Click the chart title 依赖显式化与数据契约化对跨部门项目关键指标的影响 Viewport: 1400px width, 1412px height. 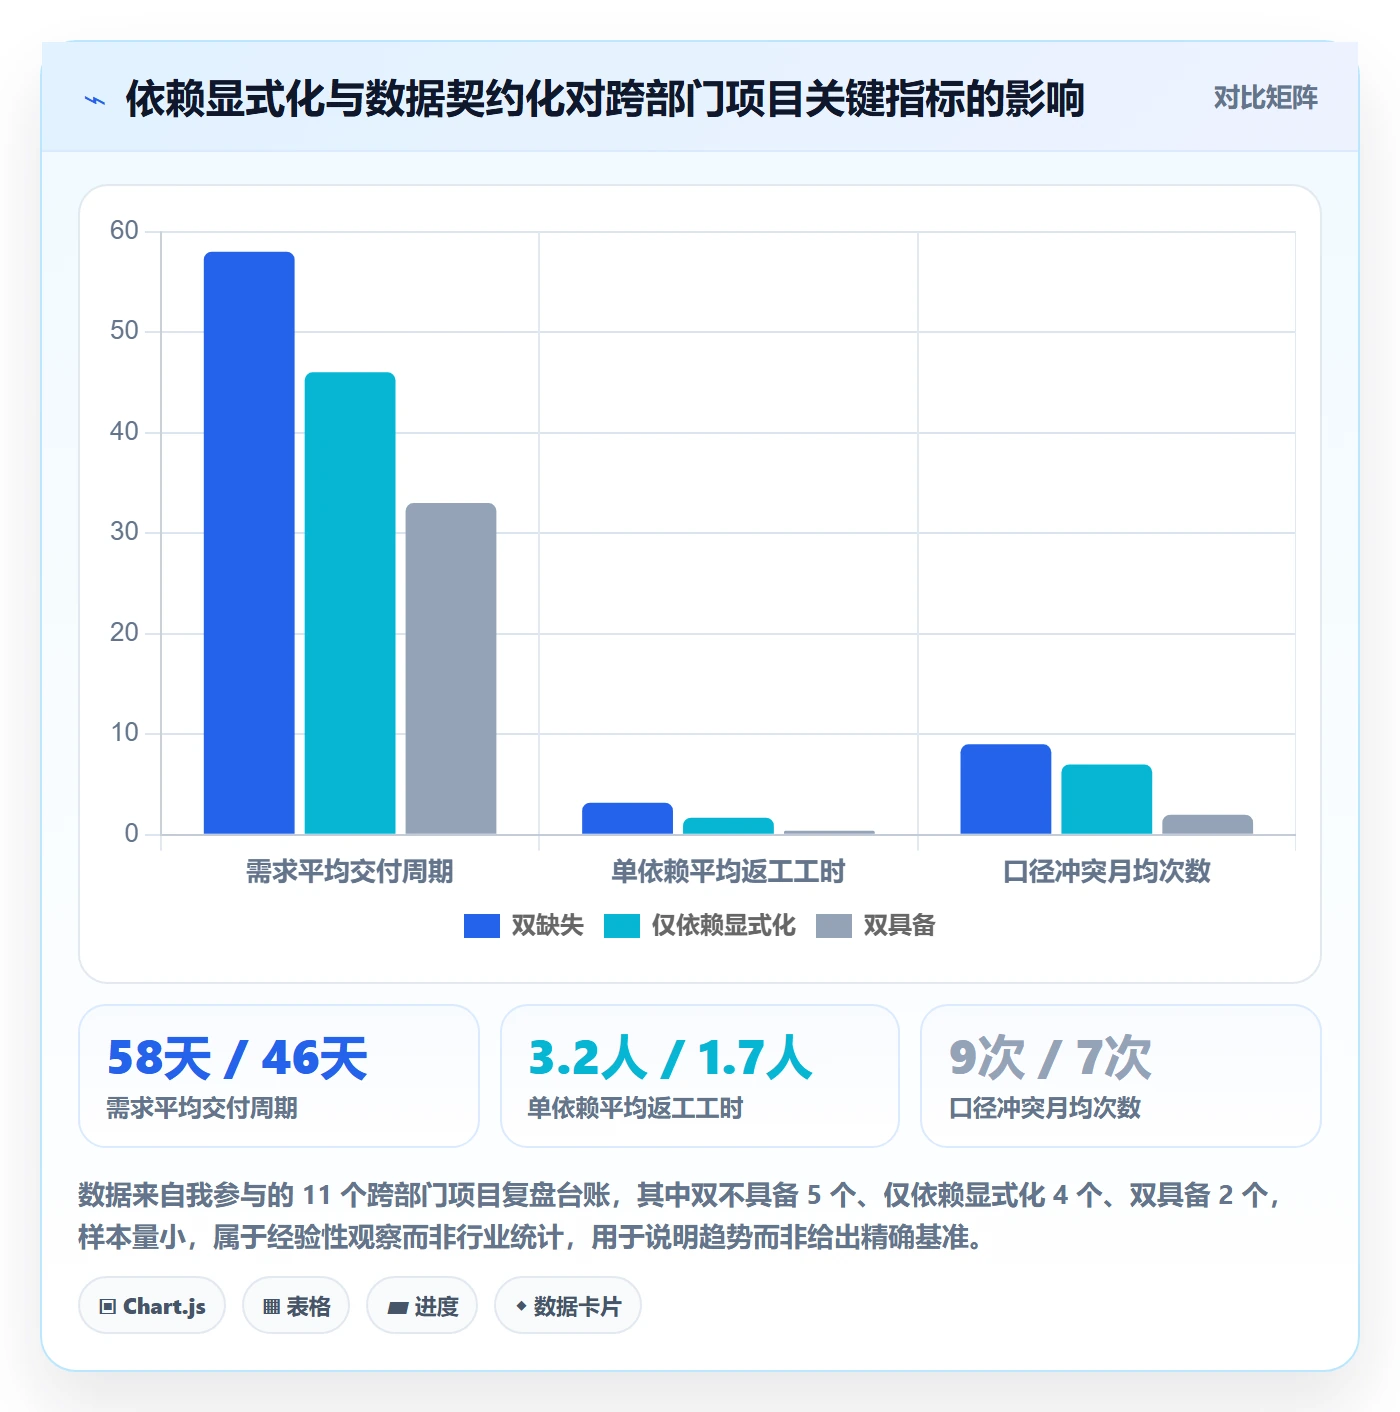point(605,99)
